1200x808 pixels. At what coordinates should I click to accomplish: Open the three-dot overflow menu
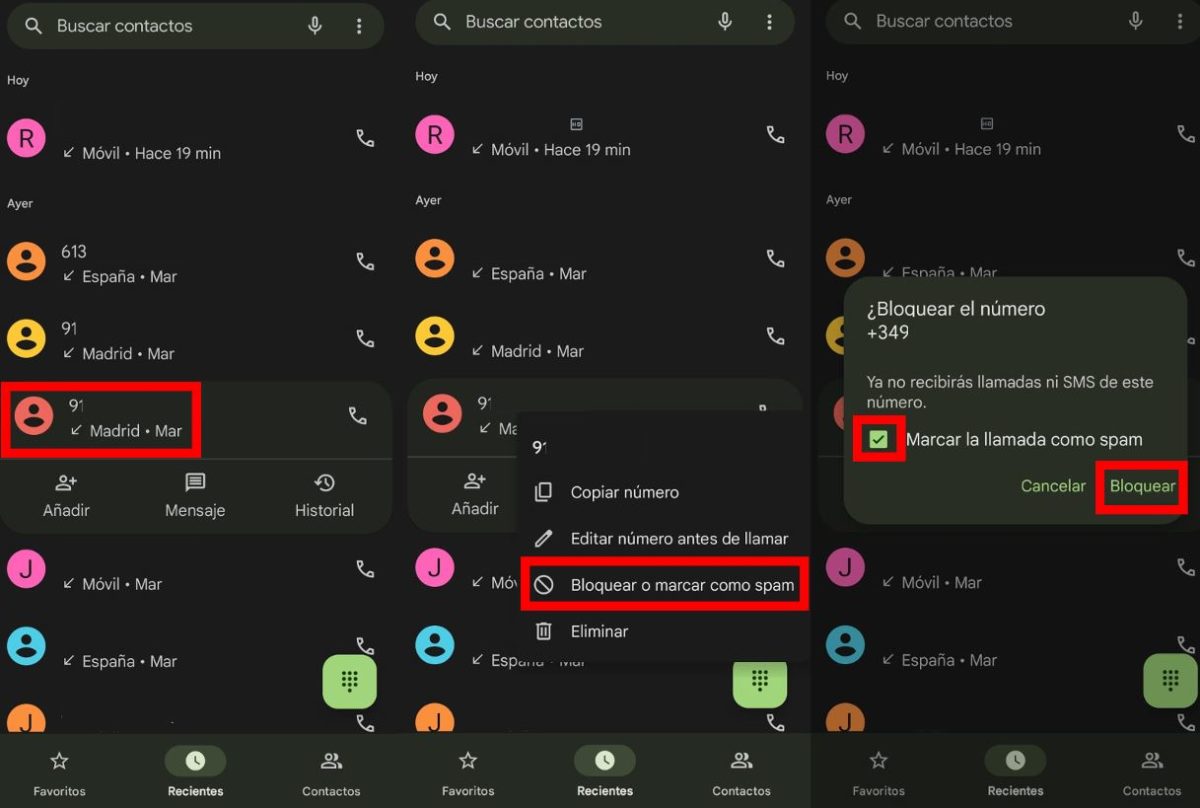(359, 25)
